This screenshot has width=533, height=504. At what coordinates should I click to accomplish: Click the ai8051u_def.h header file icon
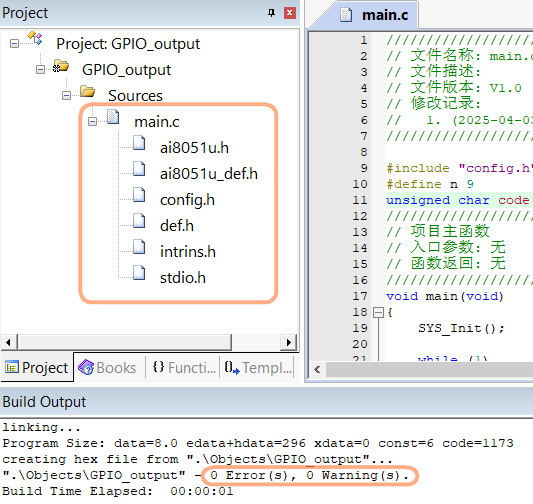[139, 169]
